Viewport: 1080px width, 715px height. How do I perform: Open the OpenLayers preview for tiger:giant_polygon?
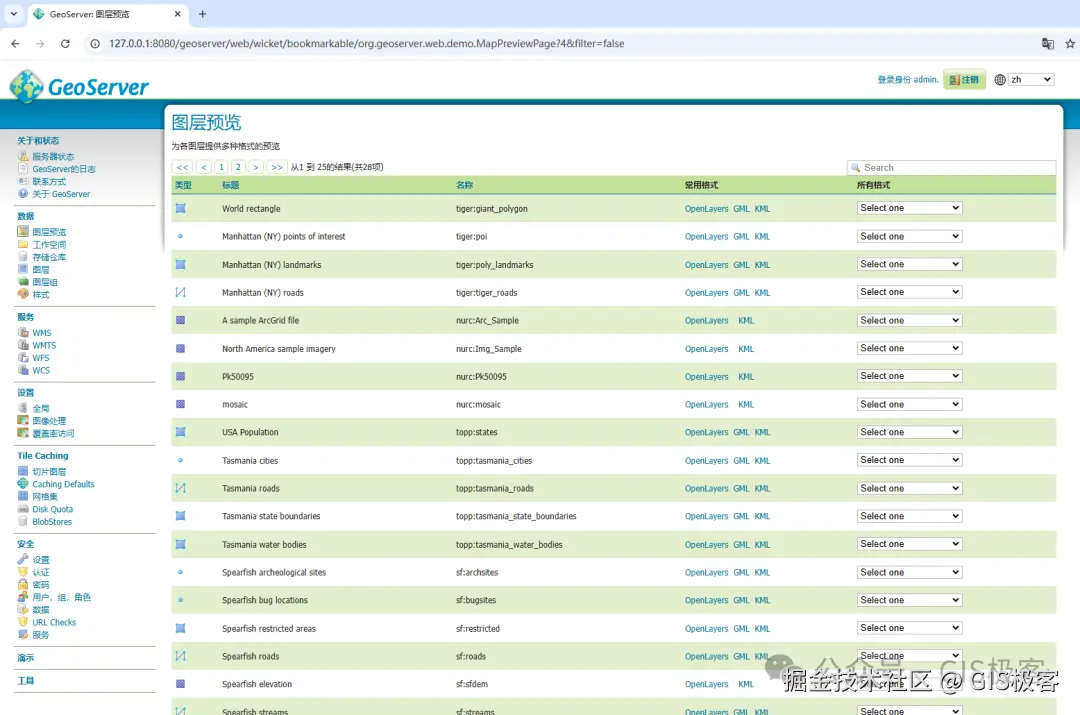706,209
